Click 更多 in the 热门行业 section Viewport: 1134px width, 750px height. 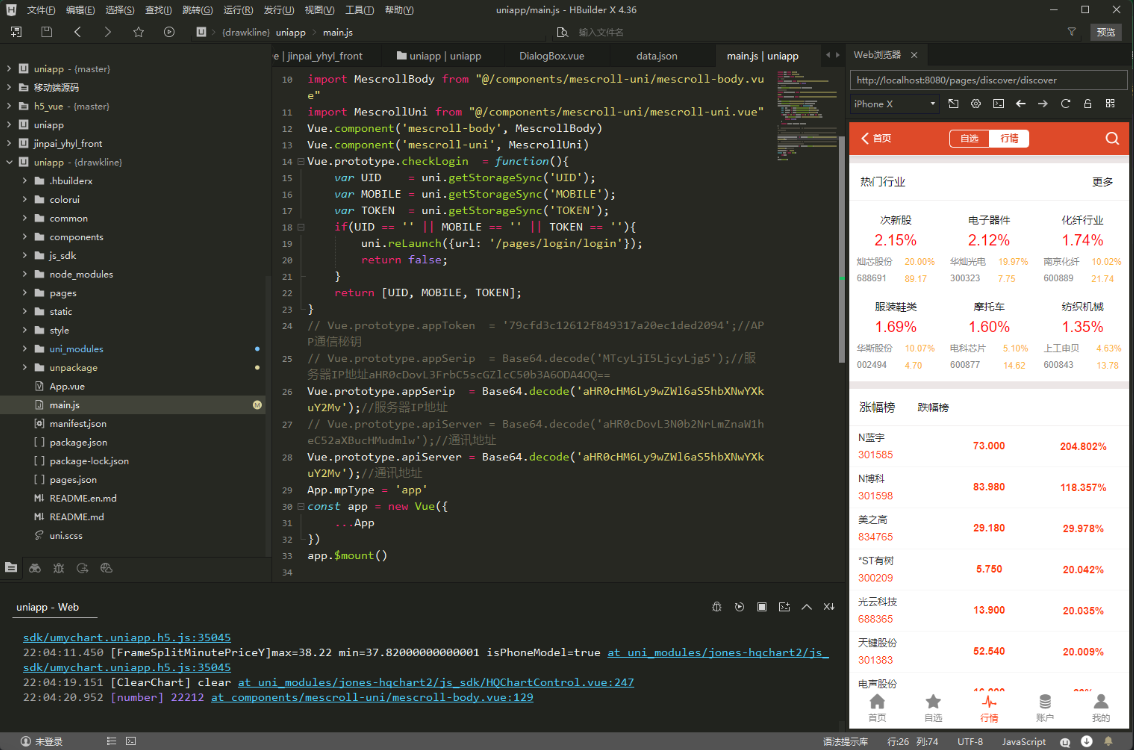[1102, 182]
